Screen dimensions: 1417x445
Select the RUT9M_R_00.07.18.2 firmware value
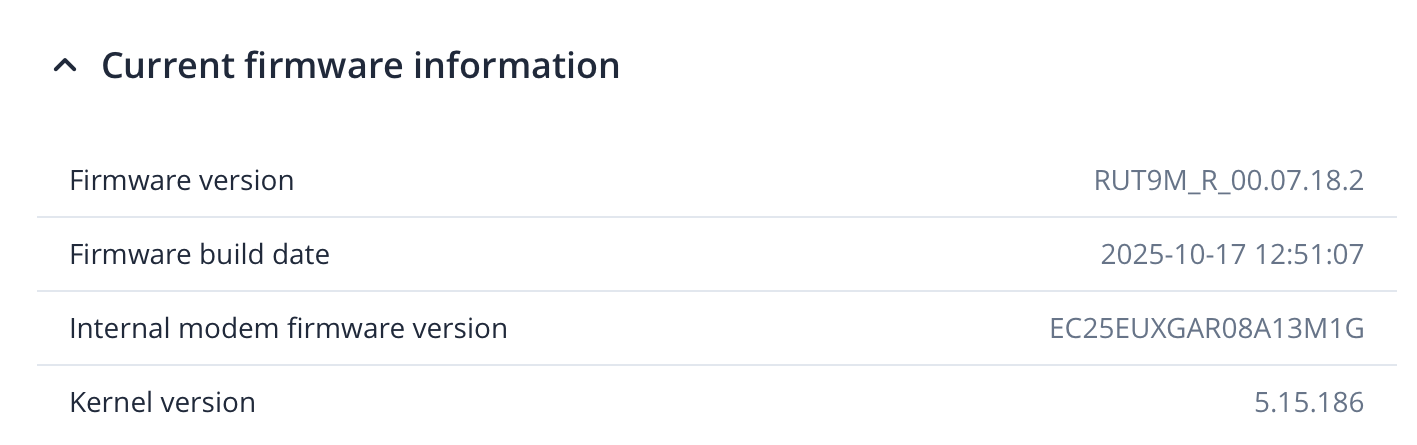click(x=1228, y=181)
